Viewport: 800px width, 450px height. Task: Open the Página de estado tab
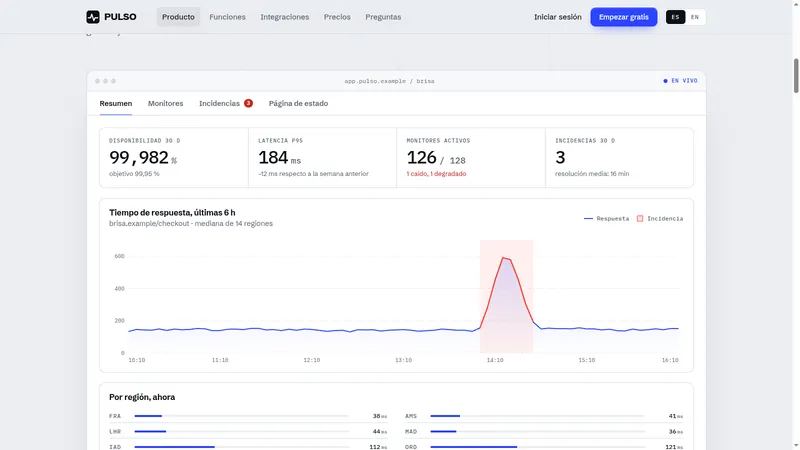pos(298,103)
